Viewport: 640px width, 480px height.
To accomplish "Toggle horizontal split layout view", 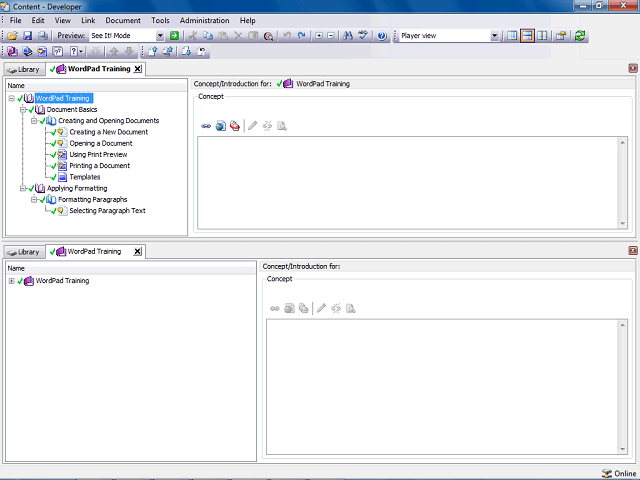I will pos(527,36).
